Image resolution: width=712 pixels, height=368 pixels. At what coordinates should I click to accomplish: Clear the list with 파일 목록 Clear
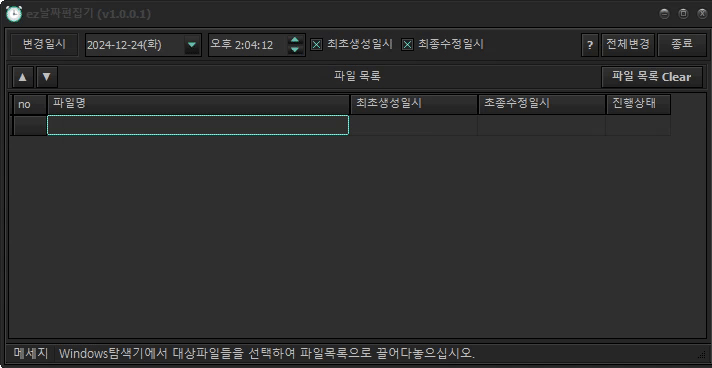(x=652, y=77)
